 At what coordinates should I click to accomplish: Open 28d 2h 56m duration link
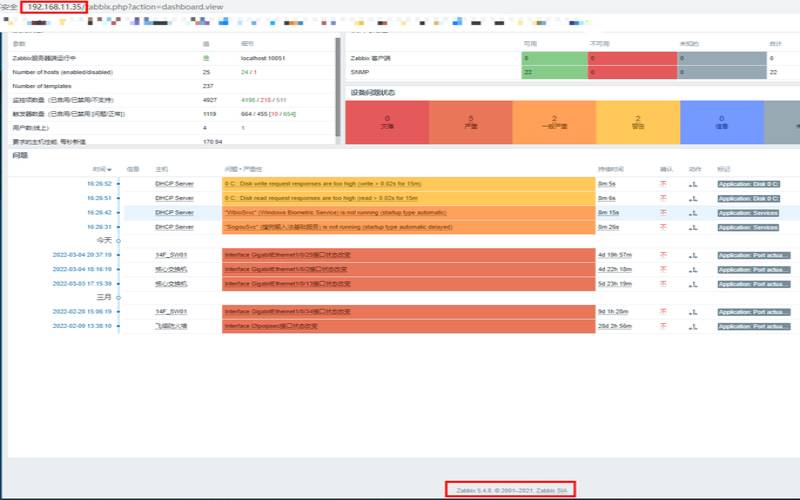tap(616, 326)
